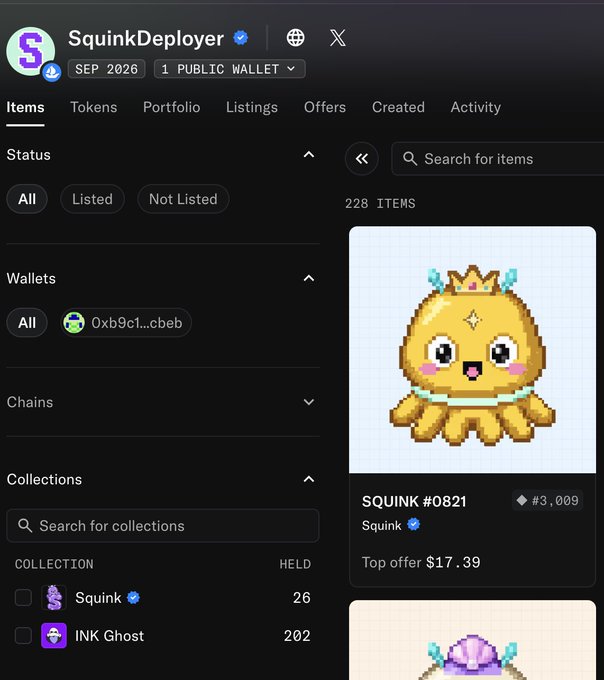Click the blue verified badge next to SquinkDeployer

click(x=241, y=38)
